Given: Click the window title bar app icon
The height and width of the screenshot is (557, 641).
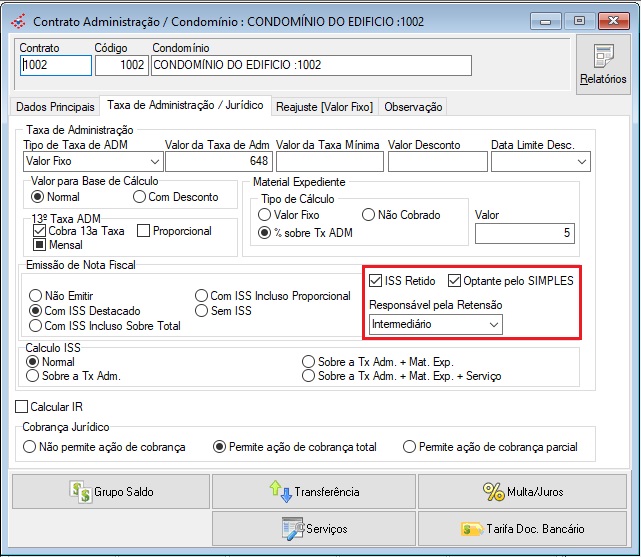Looking at the screenshot, I should click(x=18, y=20).
